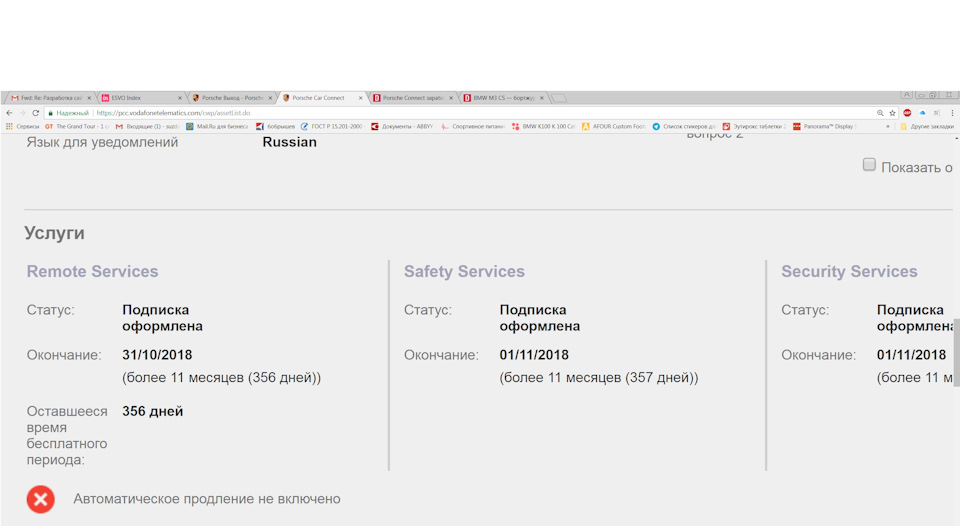Click the zoom magnifier icon in address bar
This screenshot has height=526, width=960.
pyautogui.click(x=880, y=113)
